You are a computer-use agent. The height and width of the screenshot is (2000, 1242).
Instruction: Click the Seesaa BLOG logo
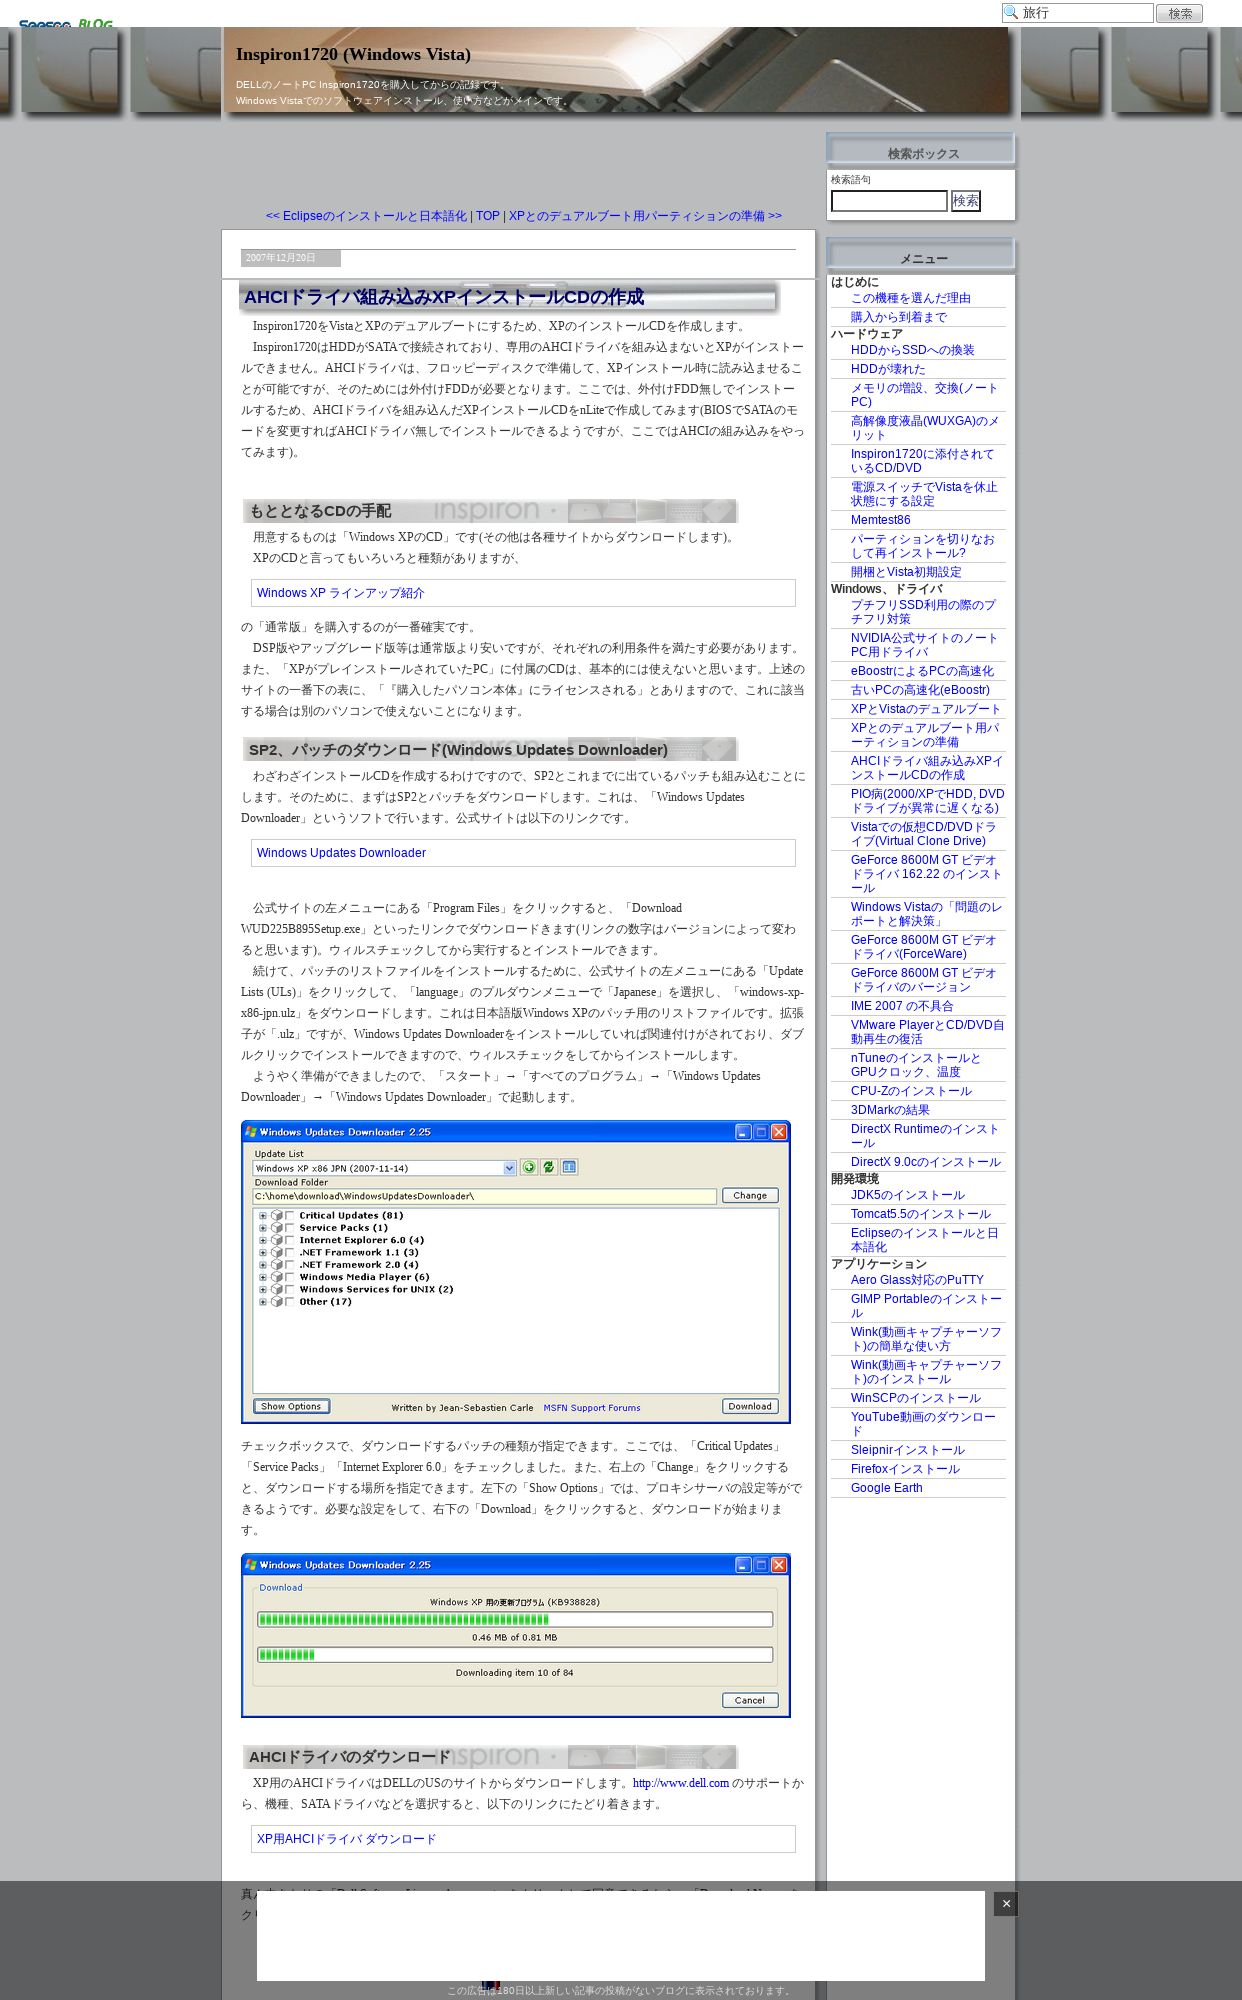66,23
